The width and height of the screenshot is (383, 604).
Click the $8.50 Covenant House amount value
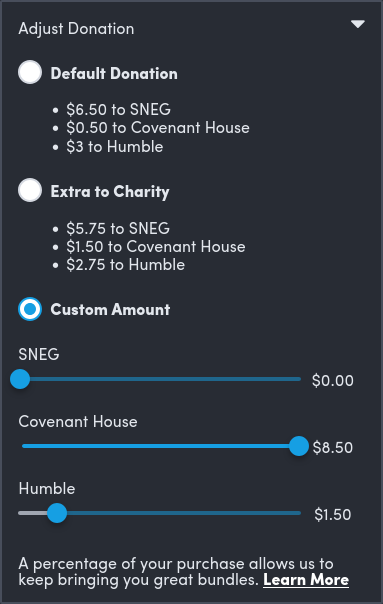tap(333, 448)
